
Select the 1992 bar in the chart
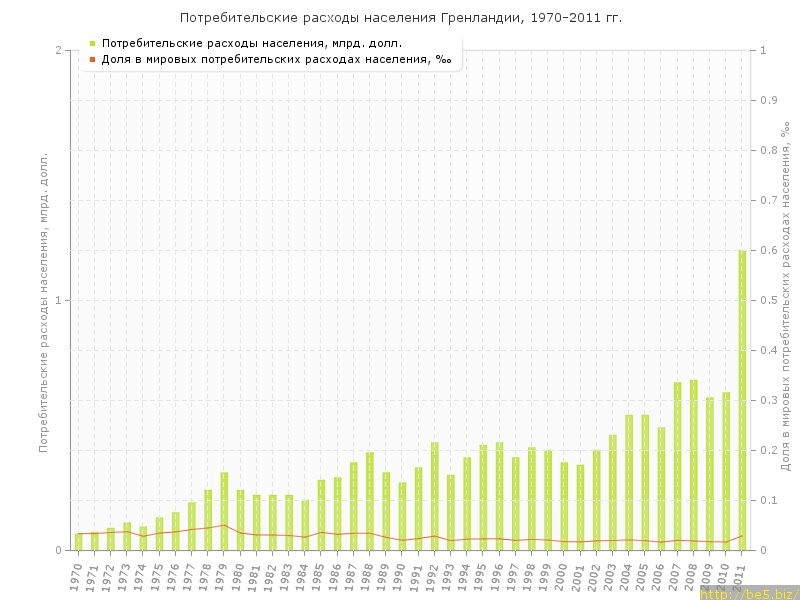tap(434, 496)
